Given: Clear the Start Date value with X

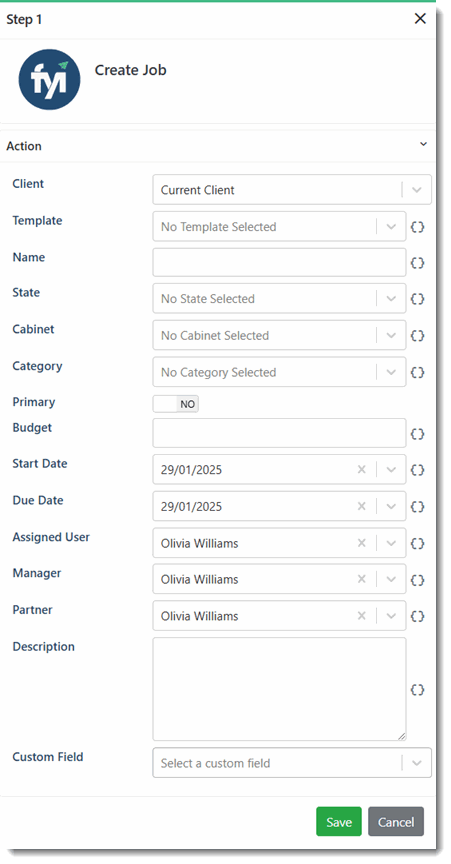Looking at the screenshot, I should coord(362,469).
